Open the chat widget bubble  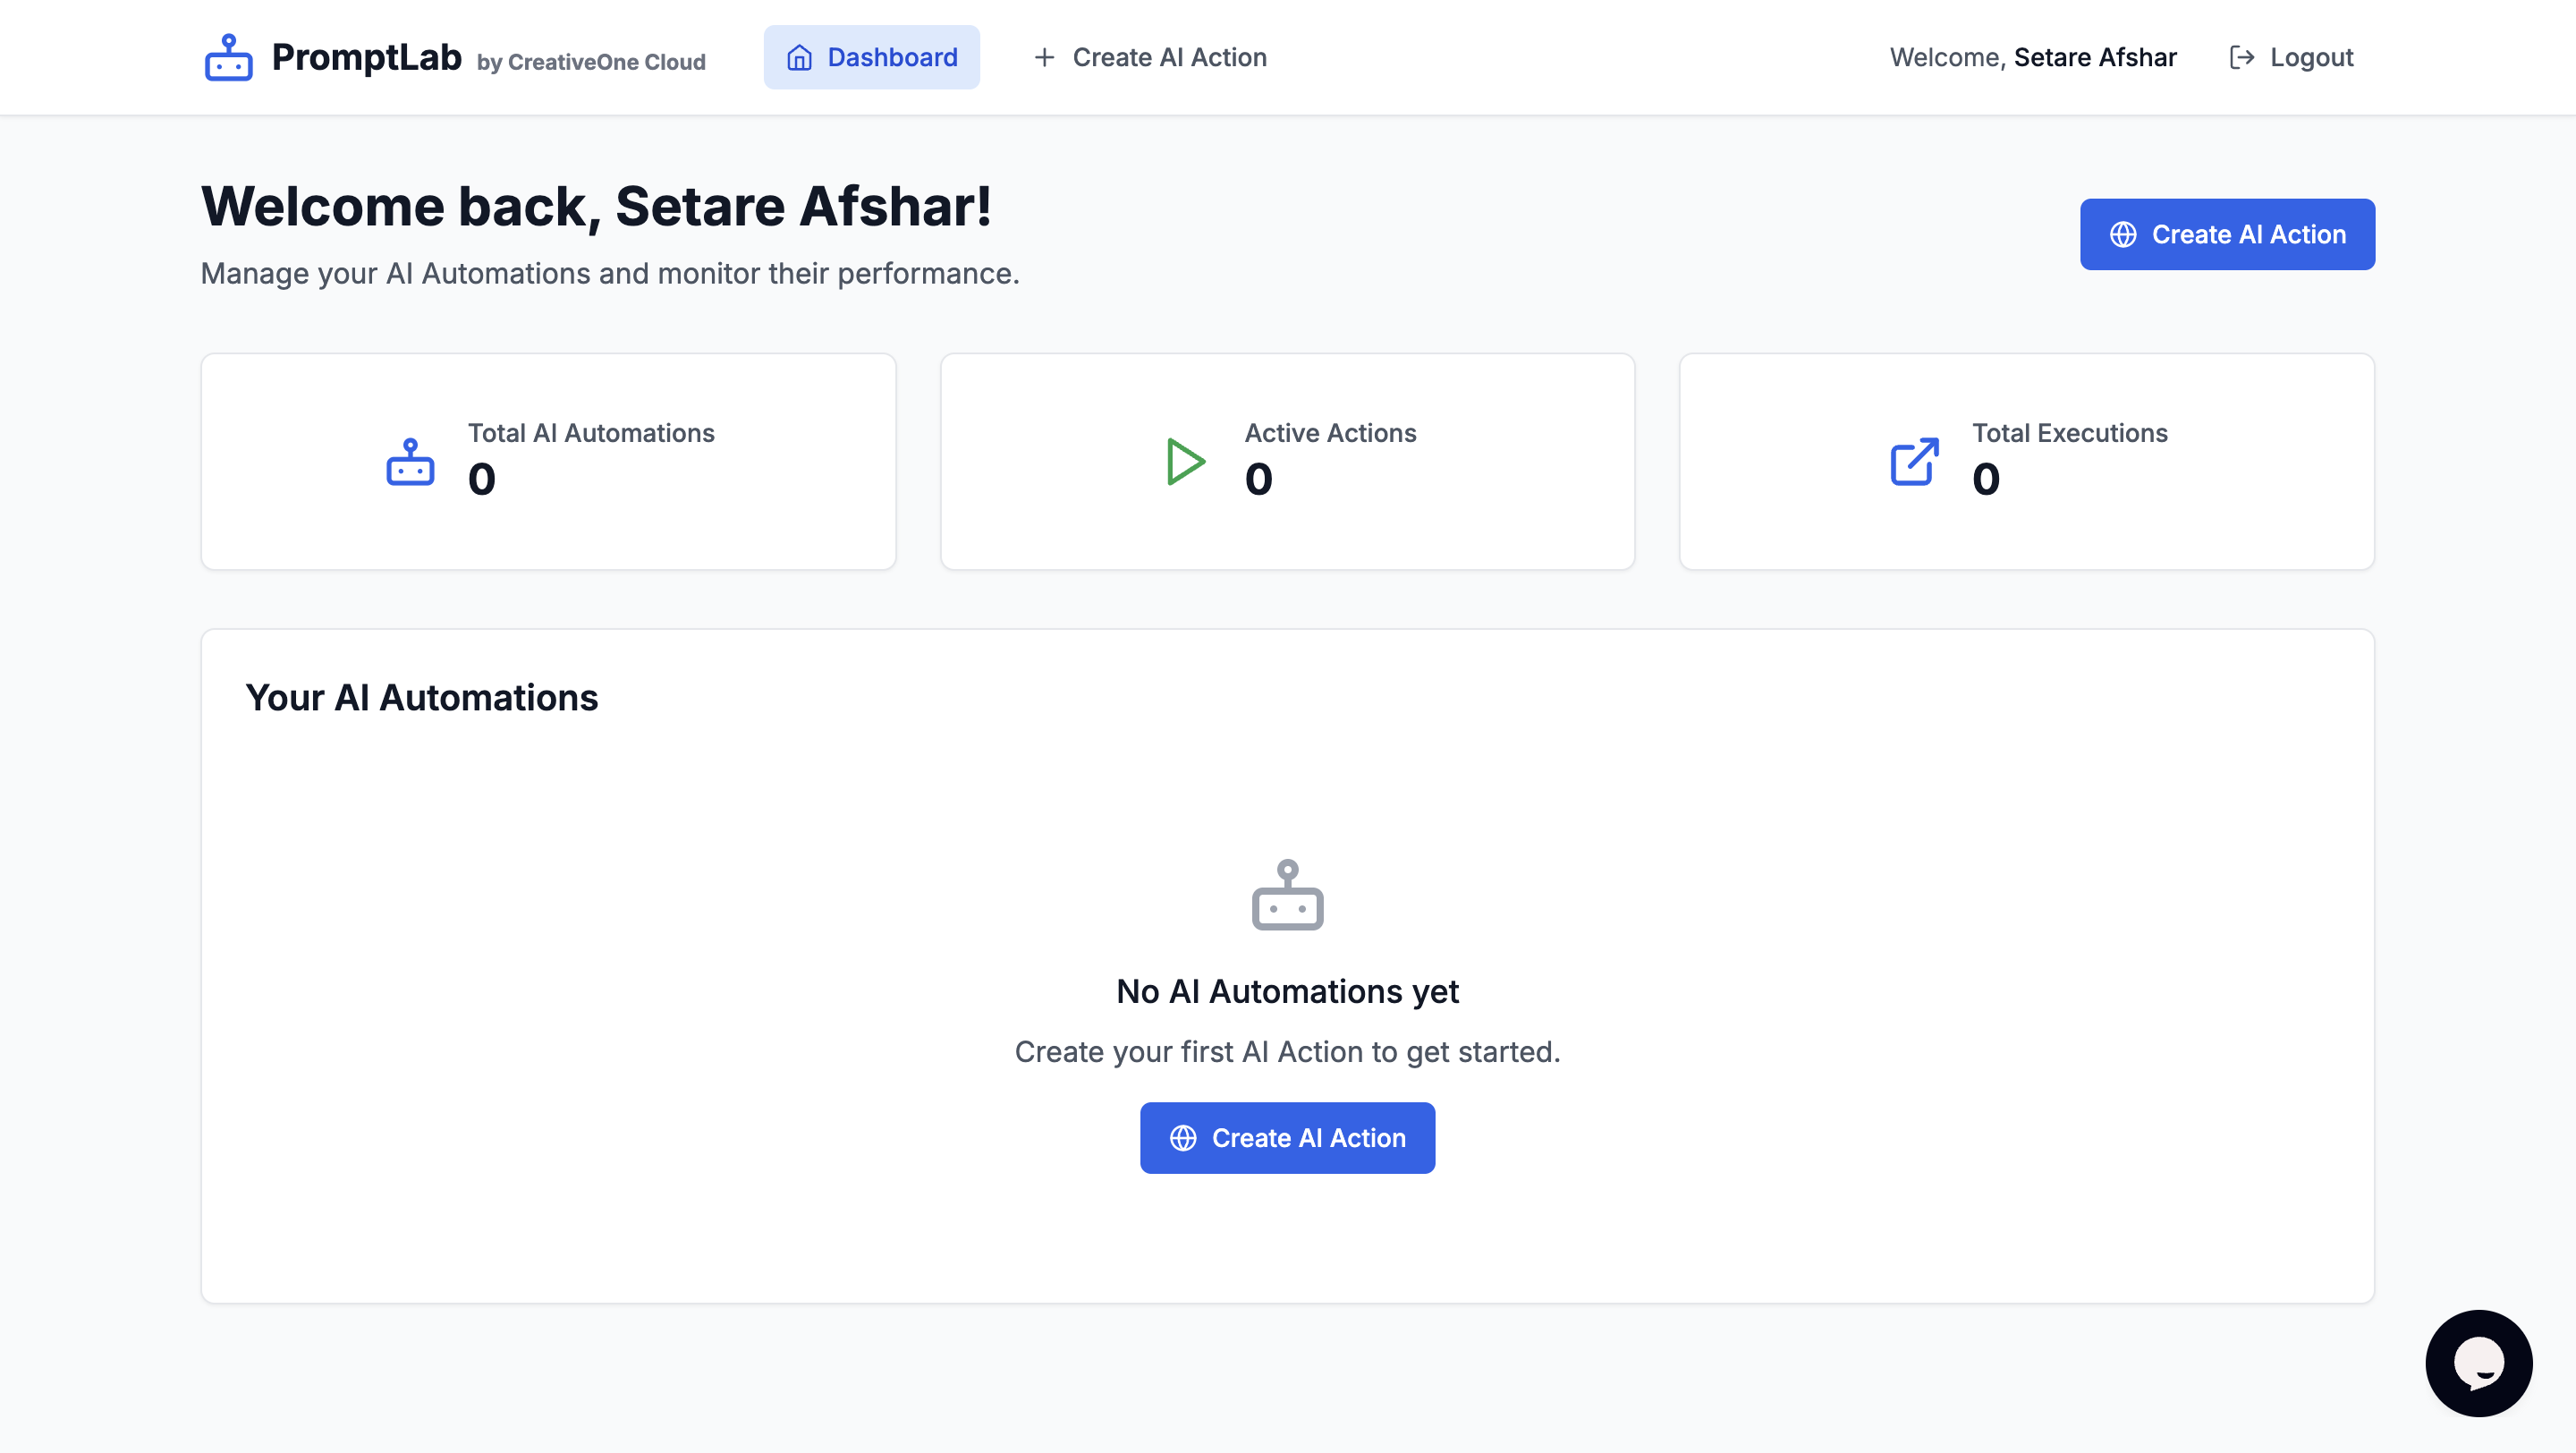pos(2478,1363)
